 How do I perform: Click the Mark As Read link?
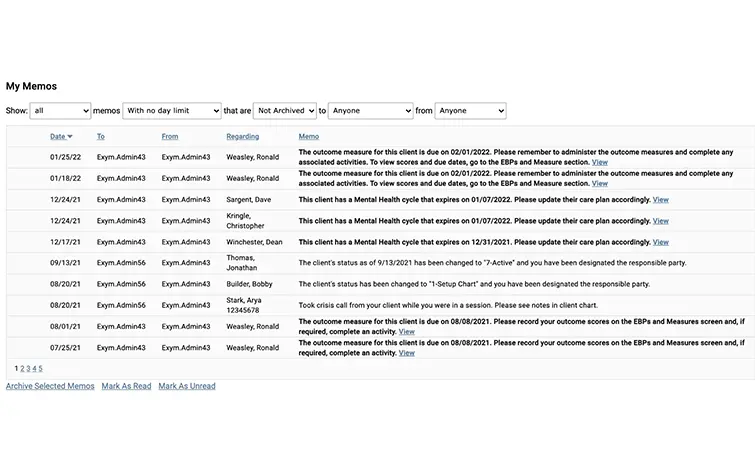click(126, 386)
